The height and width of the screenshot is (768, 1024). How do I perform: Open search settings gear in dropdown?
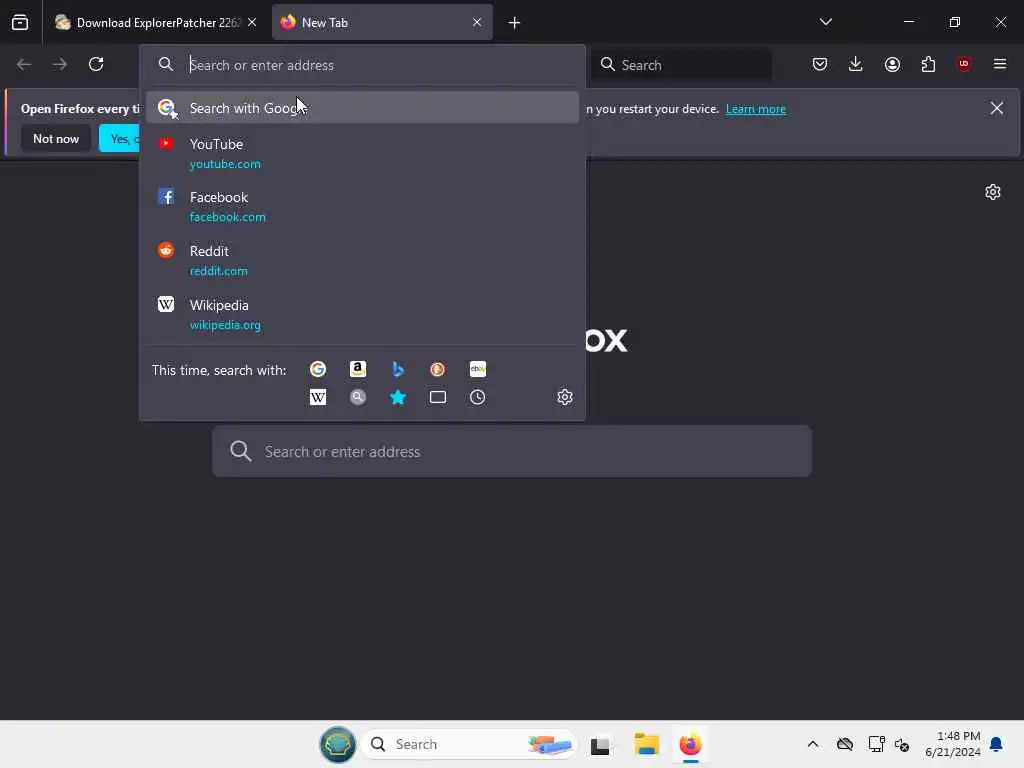pos(565,397)
